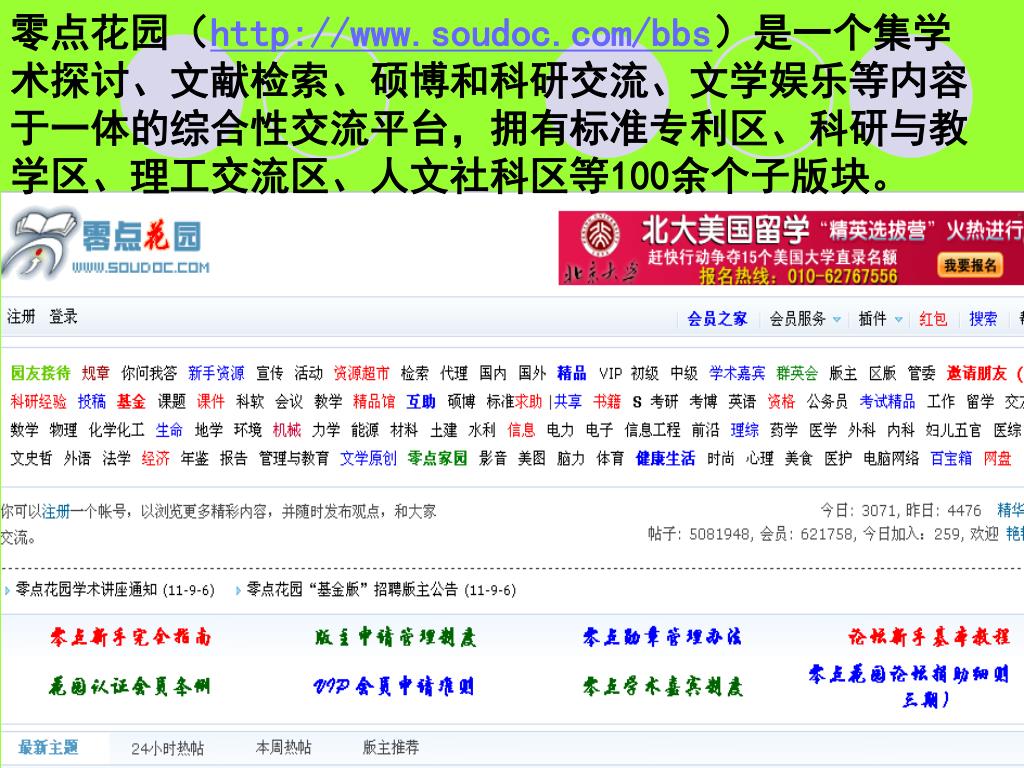This screenshot has width=1024, height=768.
Task: Open the 信息 subject forum link
Action: tap(521, 430)
